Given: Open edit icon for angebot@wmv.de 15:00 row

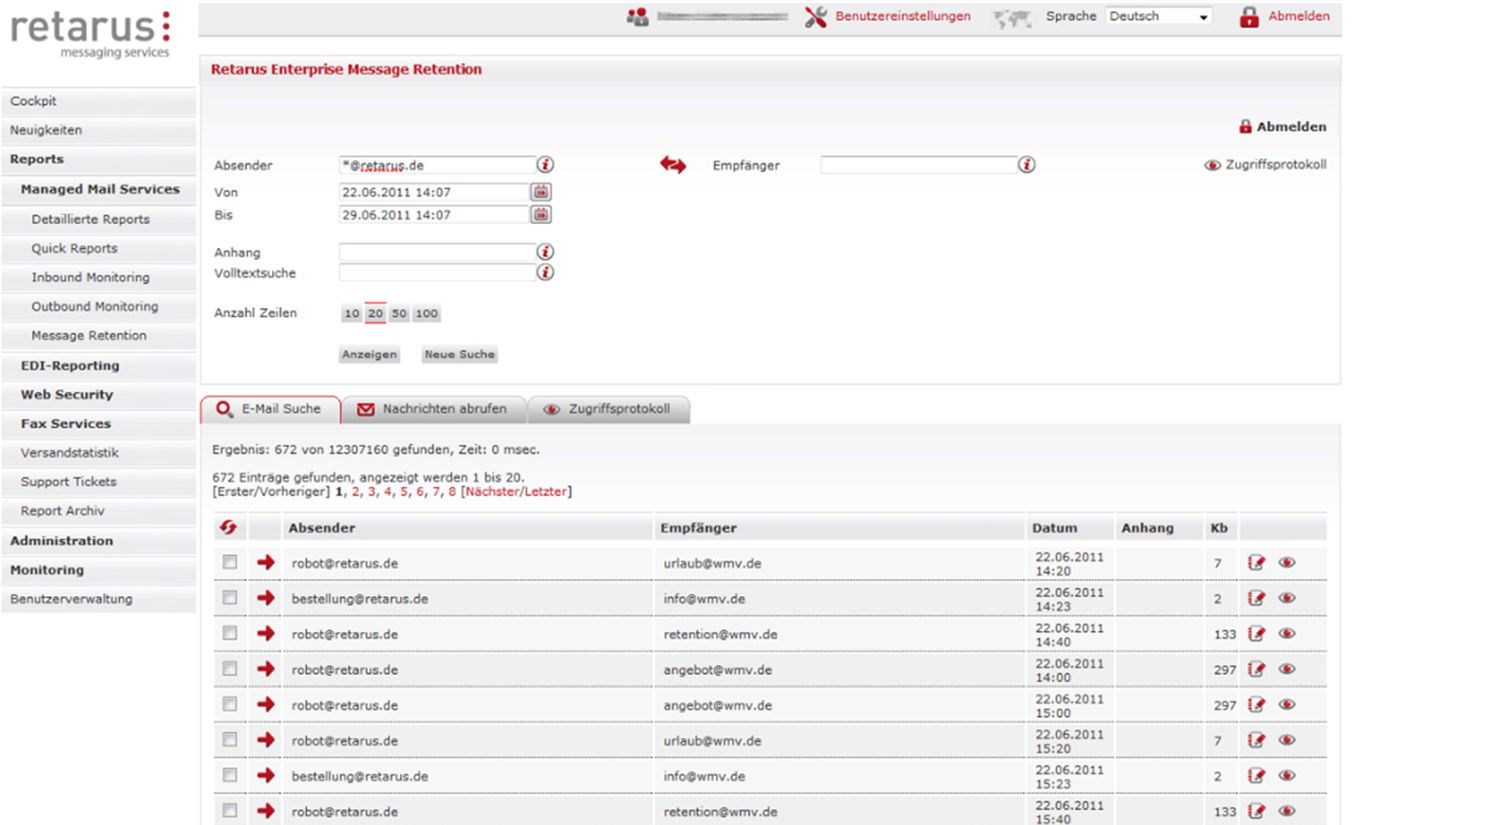Looking at the screenshot, I should coord(1256,705).
